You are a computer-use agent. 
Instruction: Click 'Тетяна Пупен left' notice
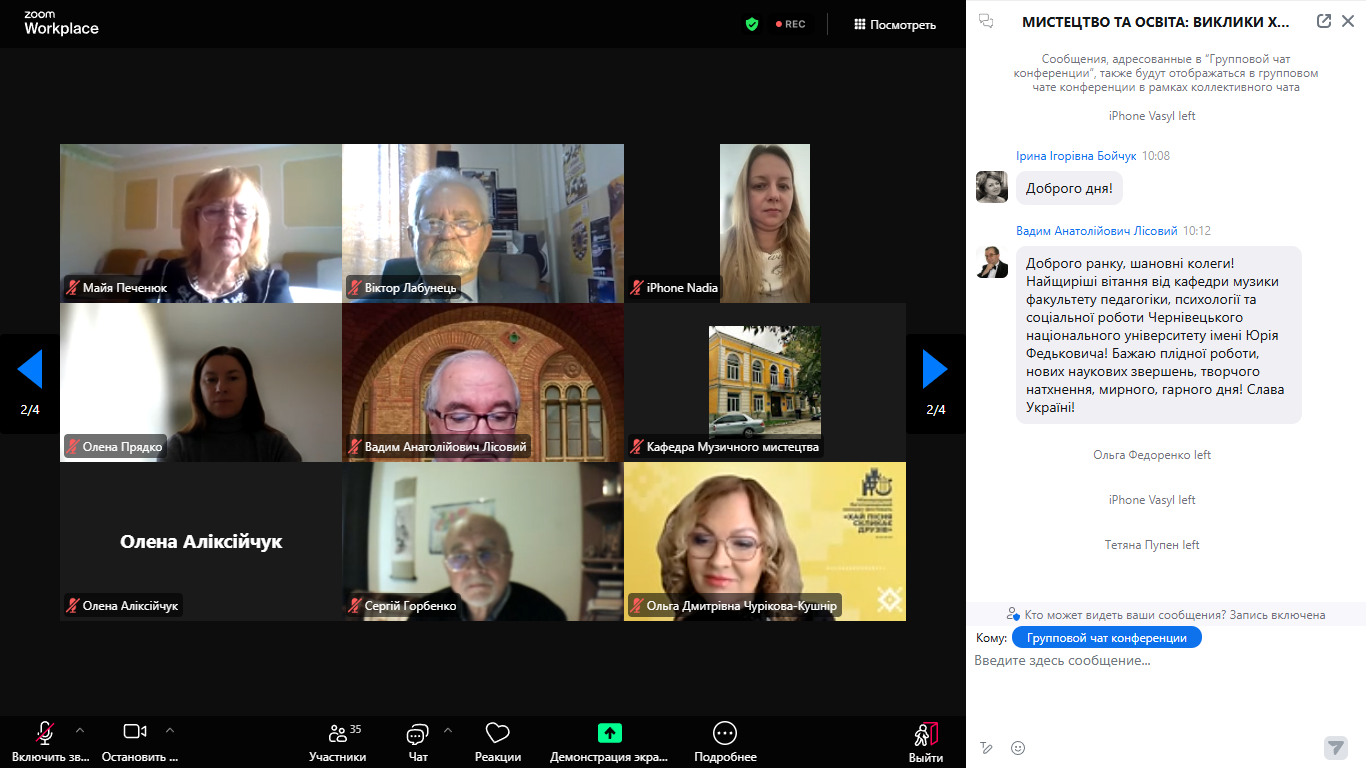(1152, 545)
